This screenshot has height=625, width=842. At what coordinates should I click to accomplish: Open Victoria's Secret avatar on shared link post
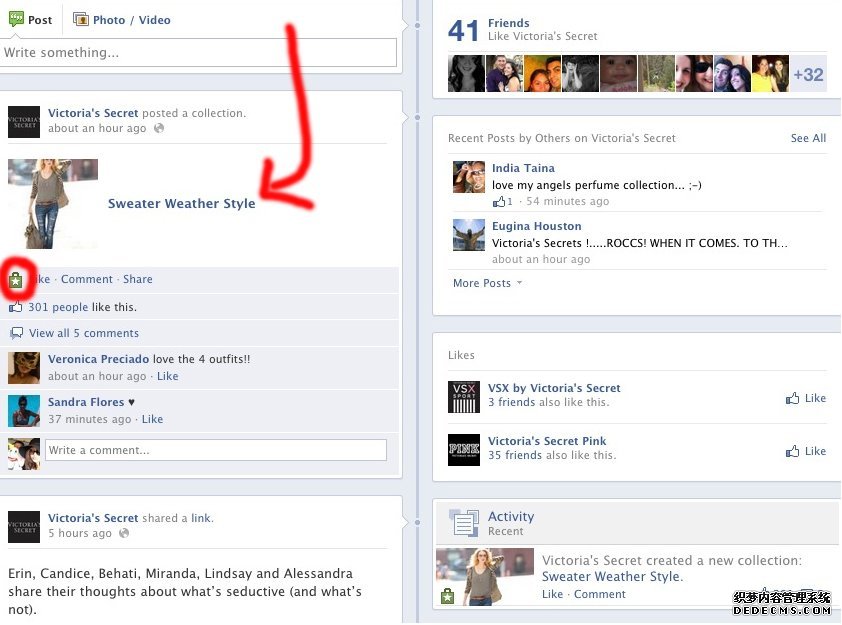(x=24, y=527)
